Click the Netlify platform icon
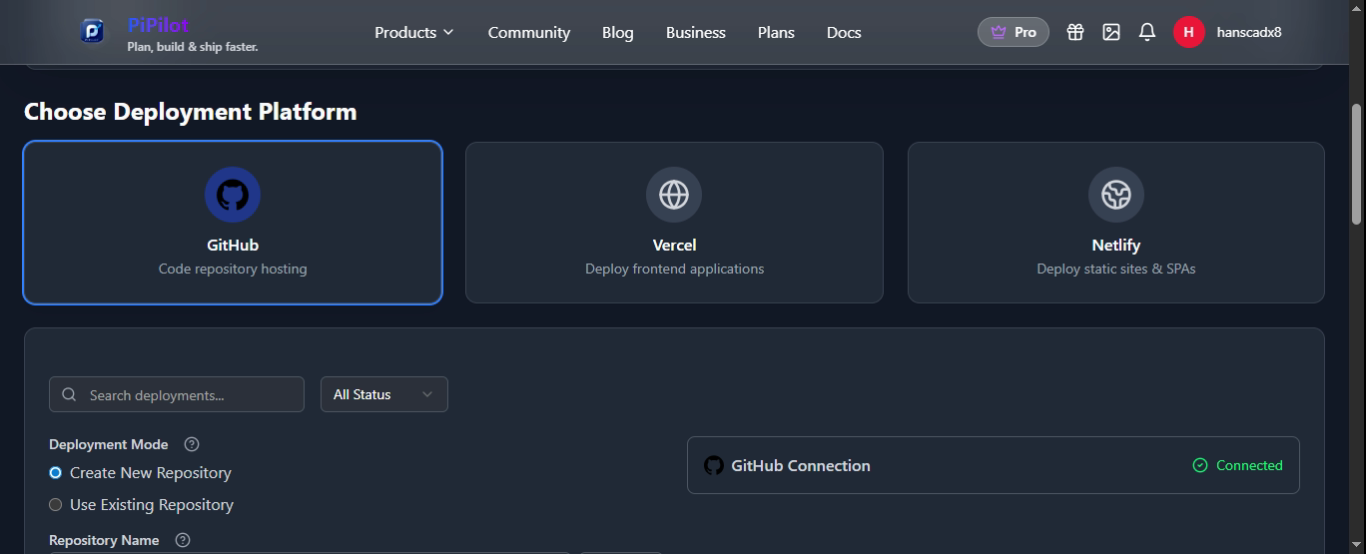 click(1116, 194)
